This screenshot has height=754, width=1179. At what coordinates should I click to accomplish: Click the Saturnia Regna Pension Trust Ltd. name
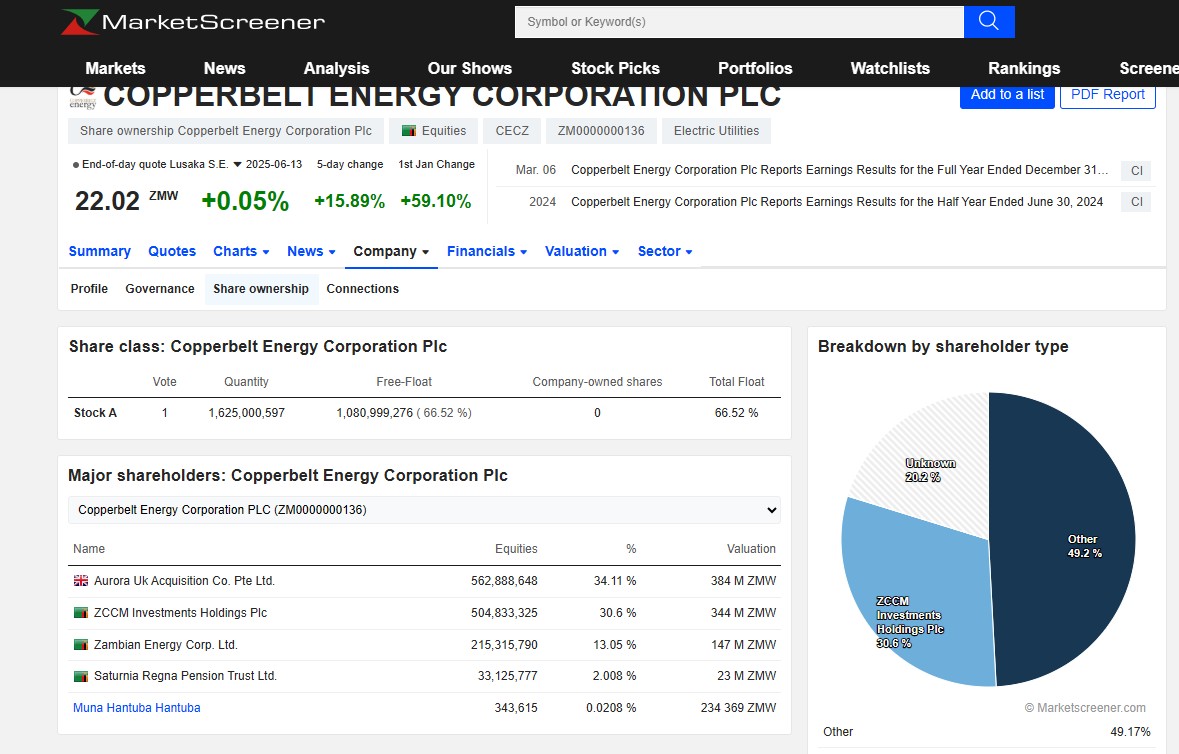(x=185, y=676)
